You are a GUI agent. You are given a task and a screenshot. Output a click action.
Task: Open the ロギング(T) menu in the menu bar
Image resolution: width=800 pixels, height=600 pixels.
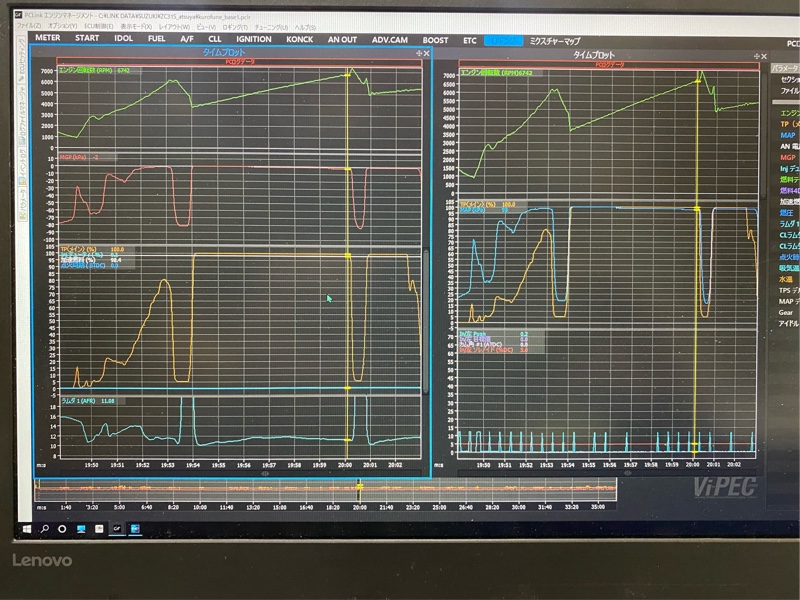[x=235, y=27]
